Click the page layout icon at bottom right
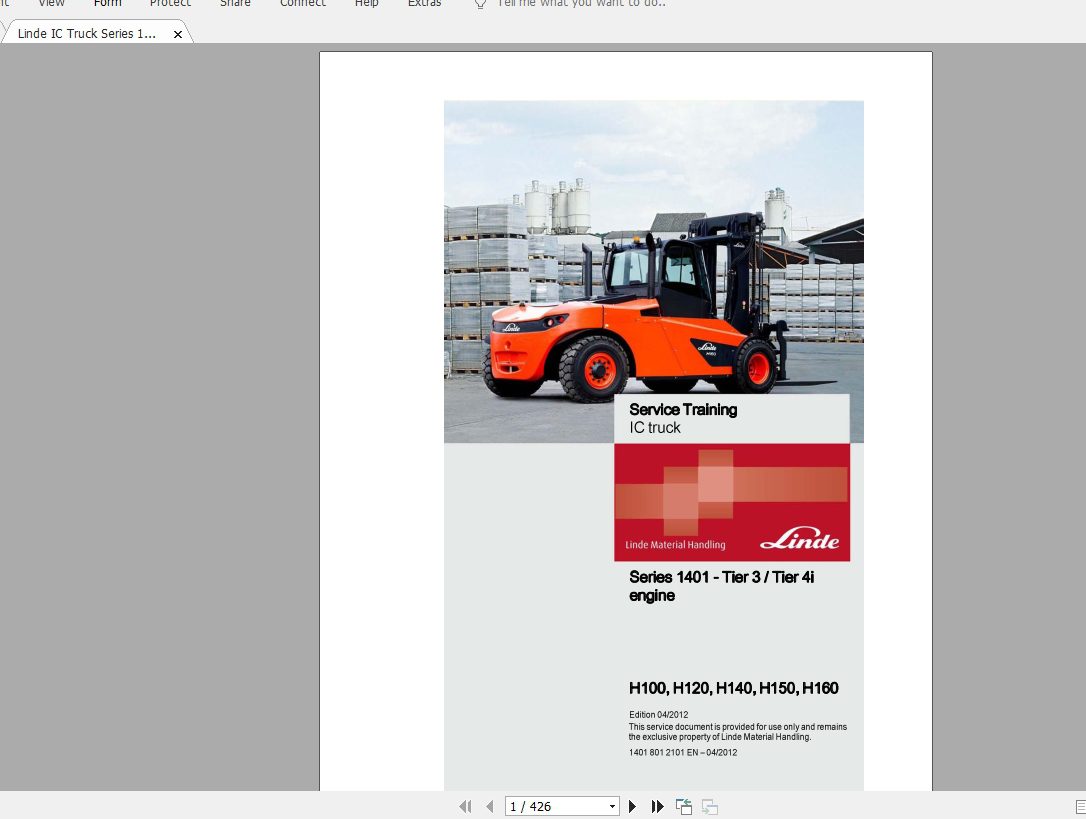The height and width of the screenshot is (819, 1086). tap(1080, 807)
